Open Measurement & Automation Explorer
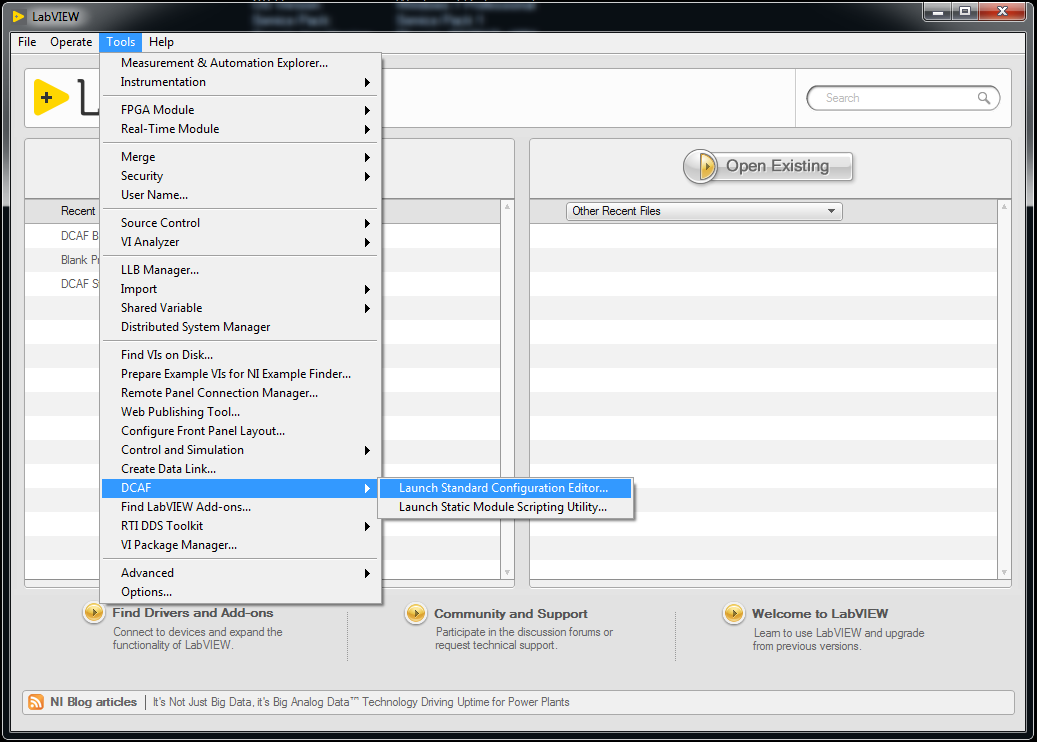1037x742 pixels. click(x=224, y=63)
